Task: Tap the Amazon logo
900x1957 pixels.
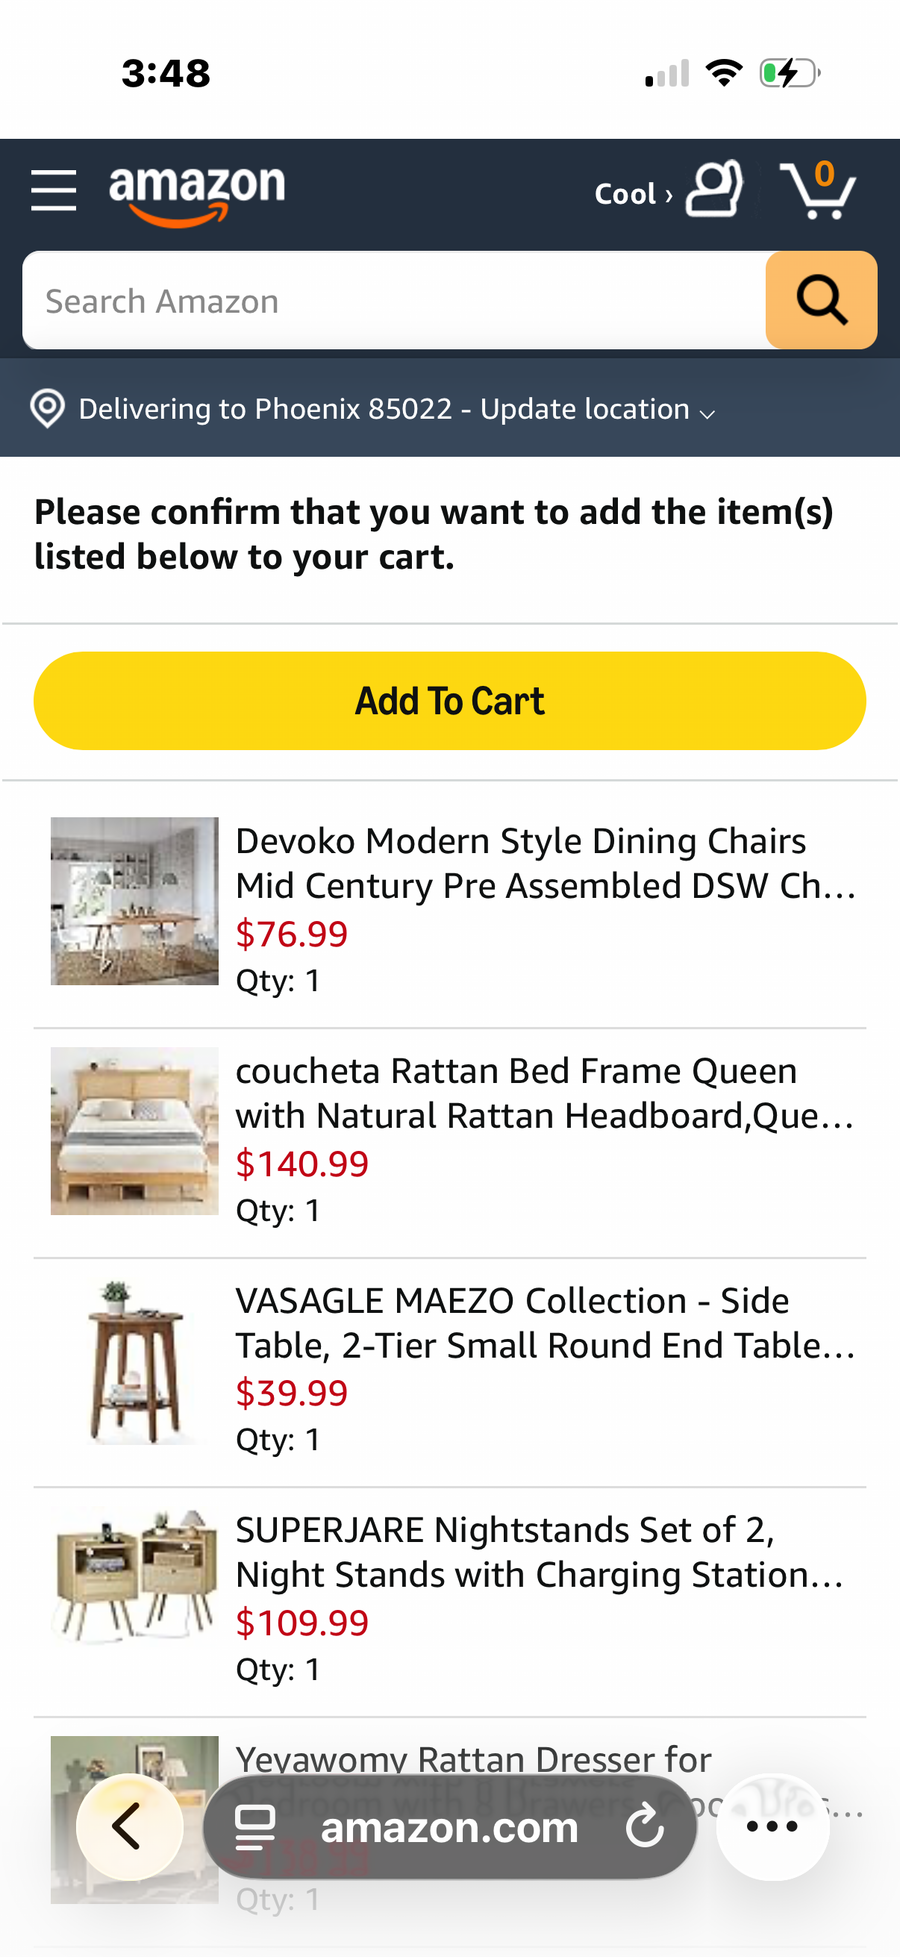Action: [x=197, y=191]
